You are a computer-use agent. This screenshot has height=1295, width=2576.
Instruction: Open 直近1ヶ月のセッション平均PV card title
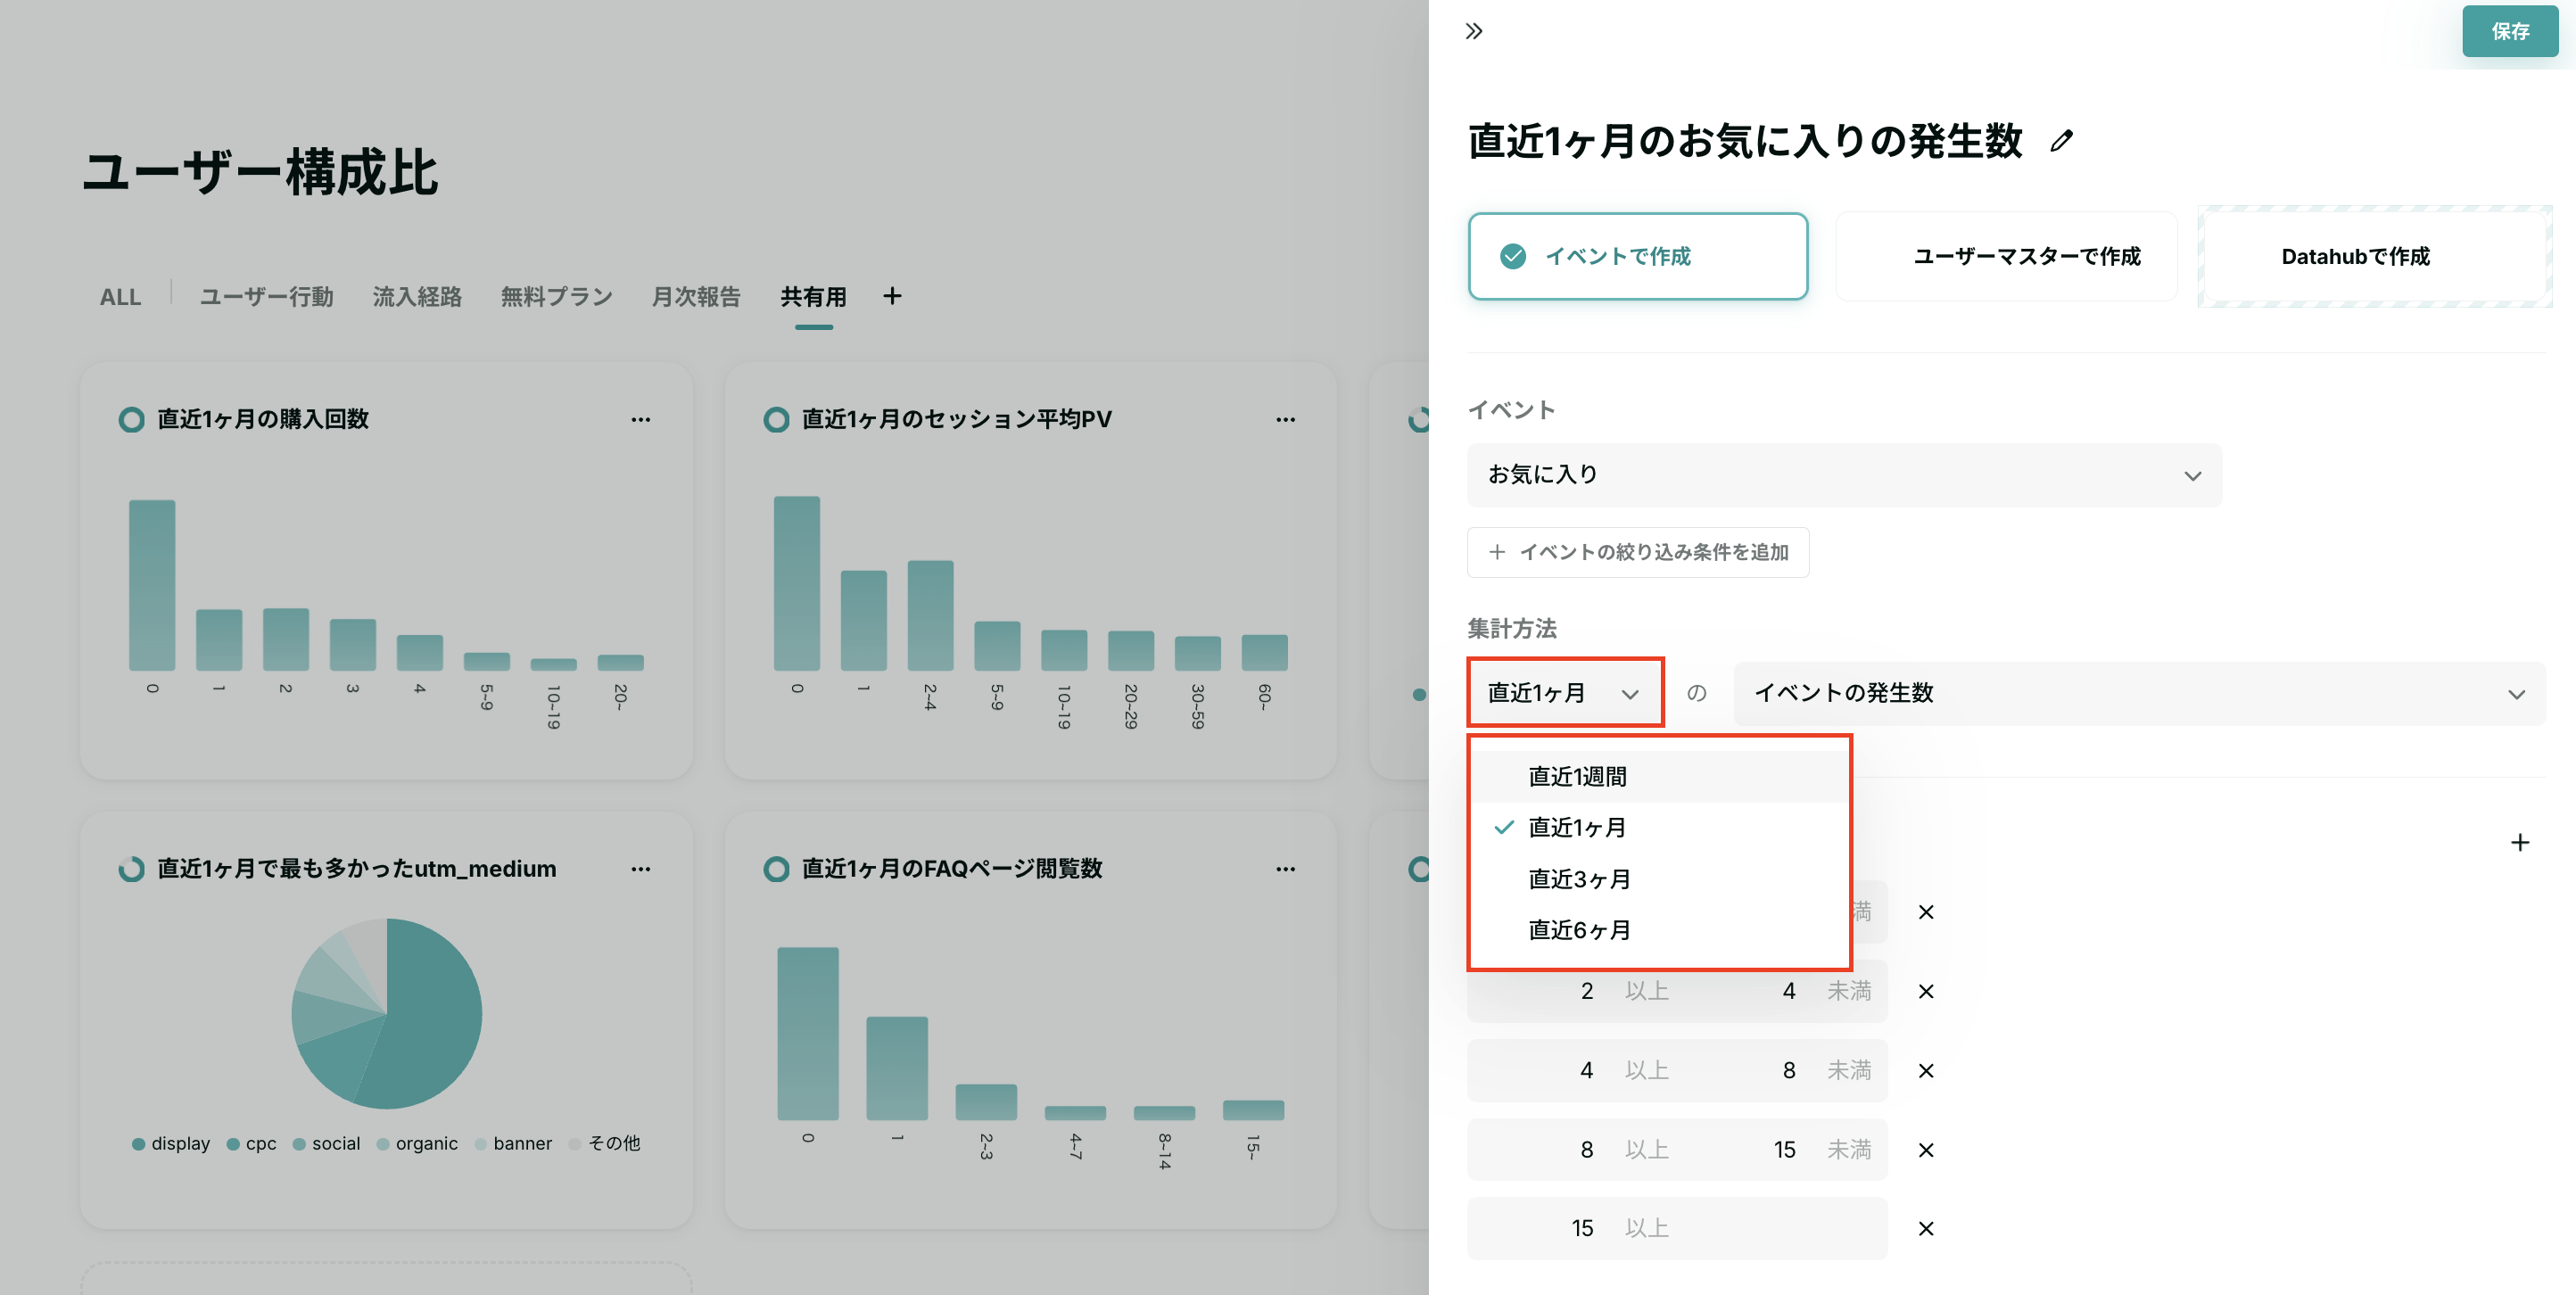[x=956, y=419]
